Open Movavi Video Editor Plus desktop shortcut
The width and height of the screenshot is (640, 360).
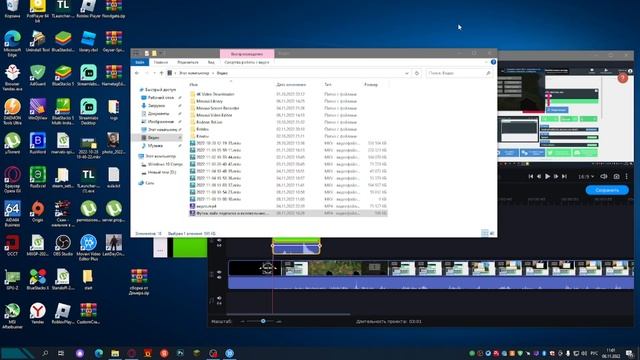(88, 248)
